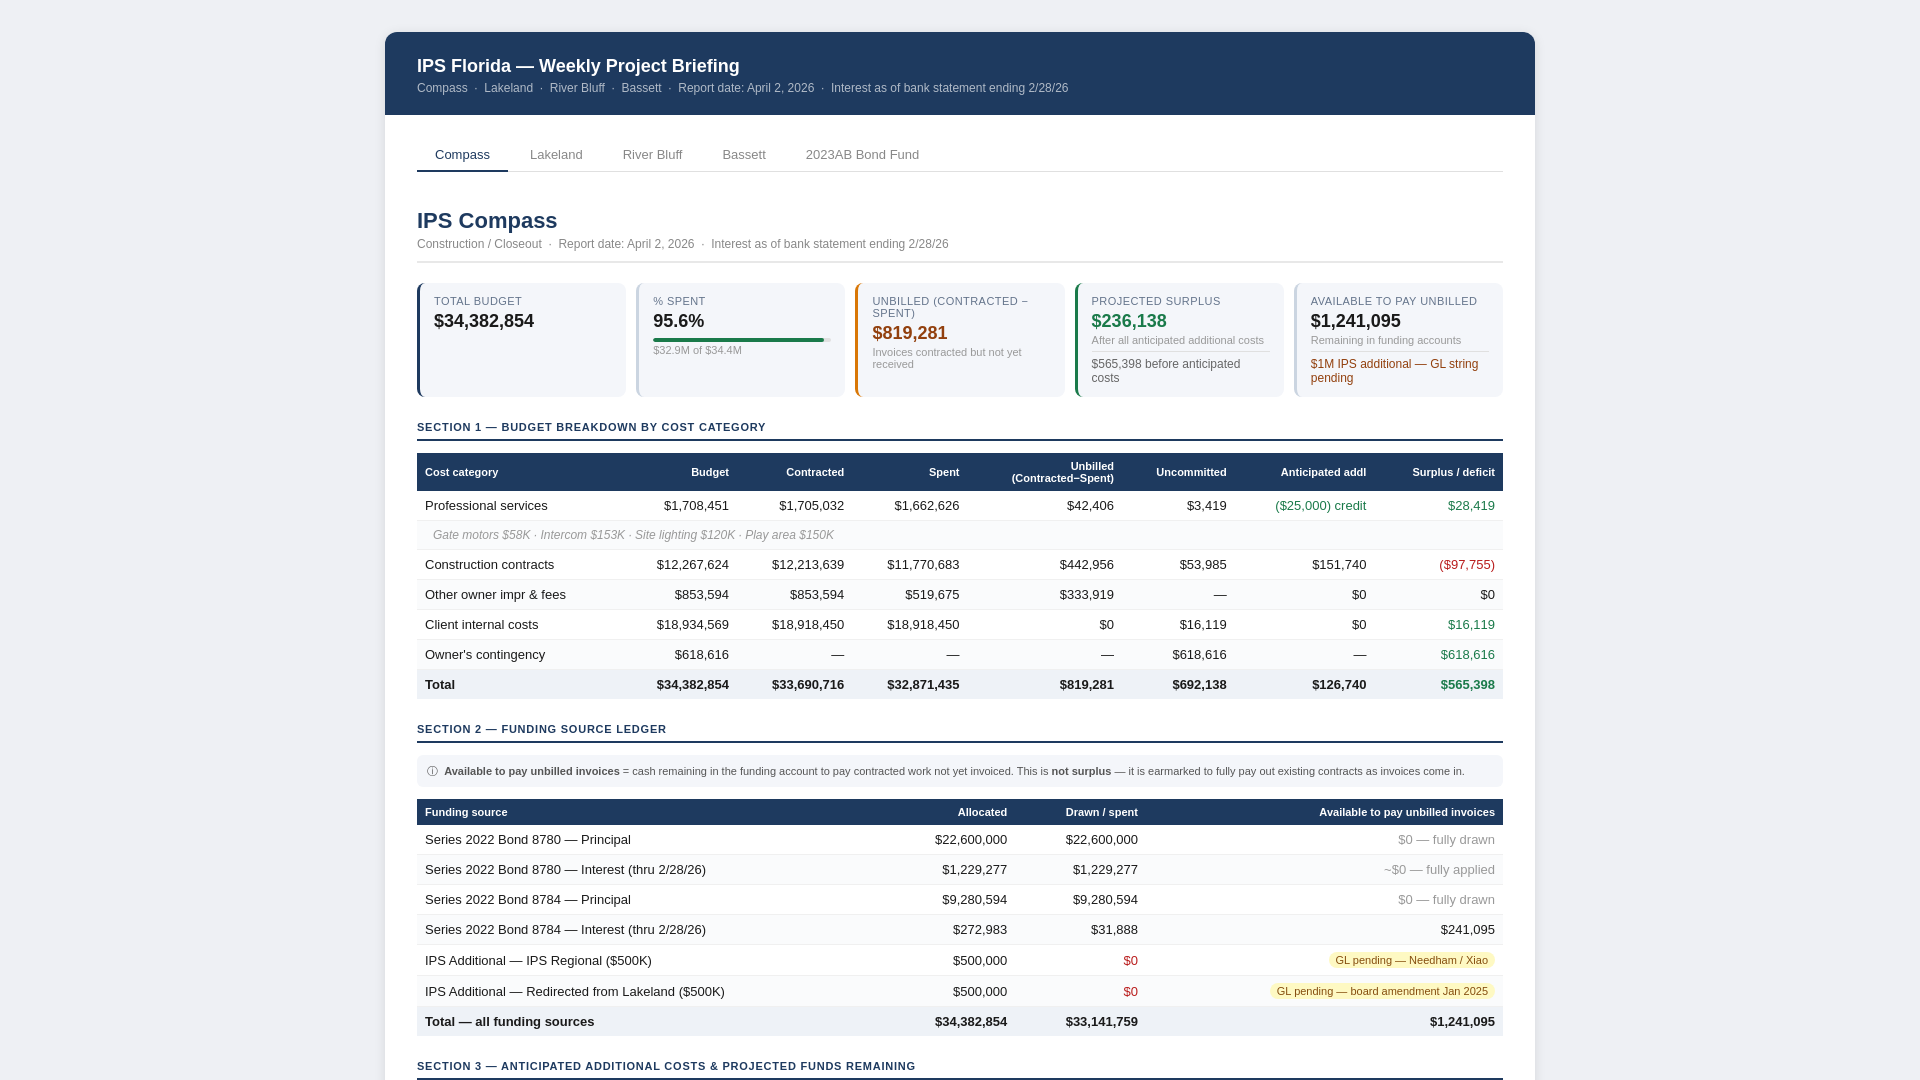Select Series 2022 Bond 8780 — Interest row
The height and width of the screenshot is (1080, 1920).
pos(960,870)
